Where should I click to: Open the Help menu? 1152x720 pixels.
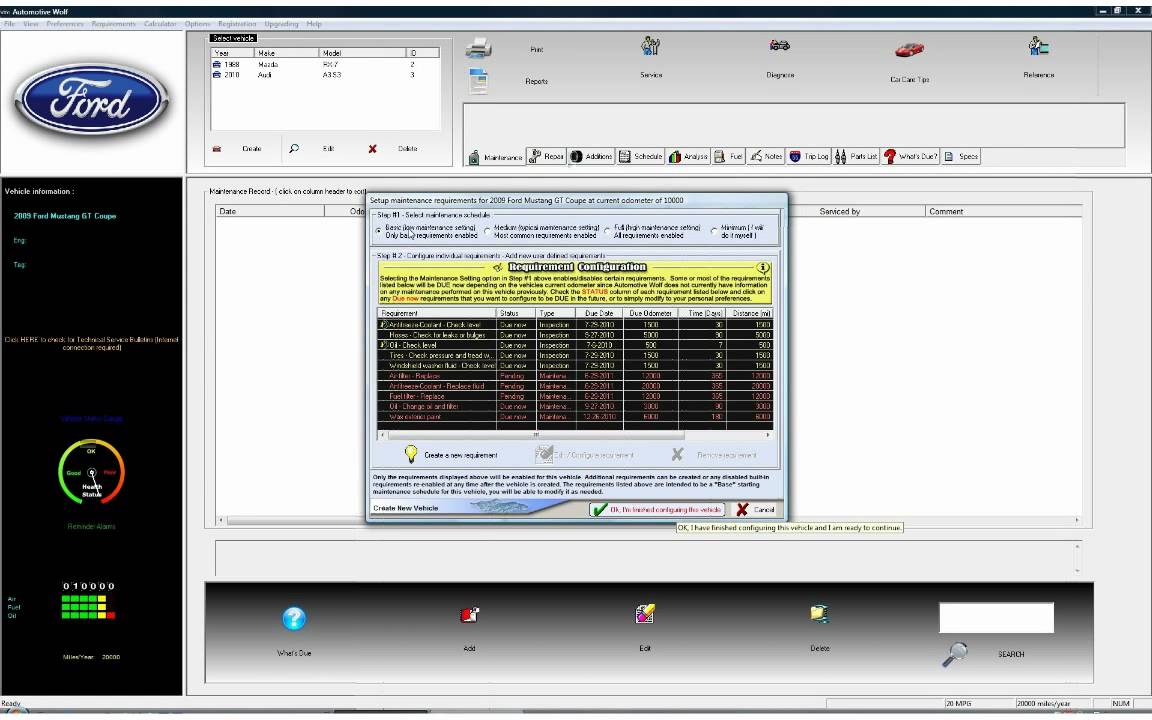(314, 24)
